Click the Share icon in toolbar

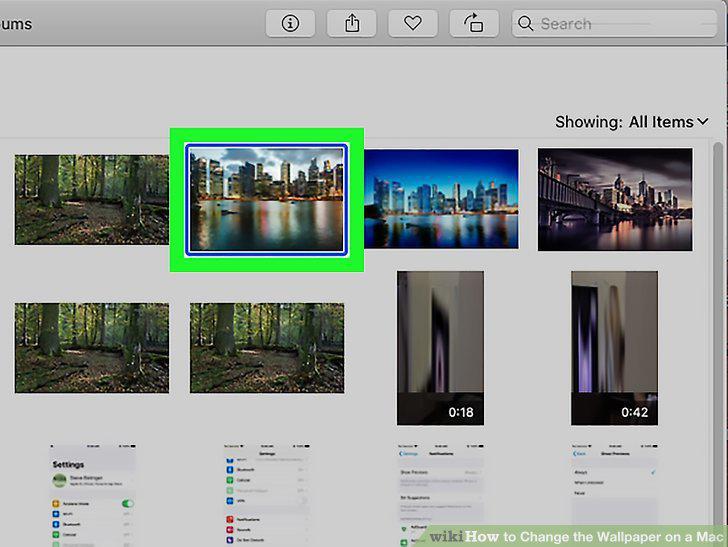pos(351,23)
